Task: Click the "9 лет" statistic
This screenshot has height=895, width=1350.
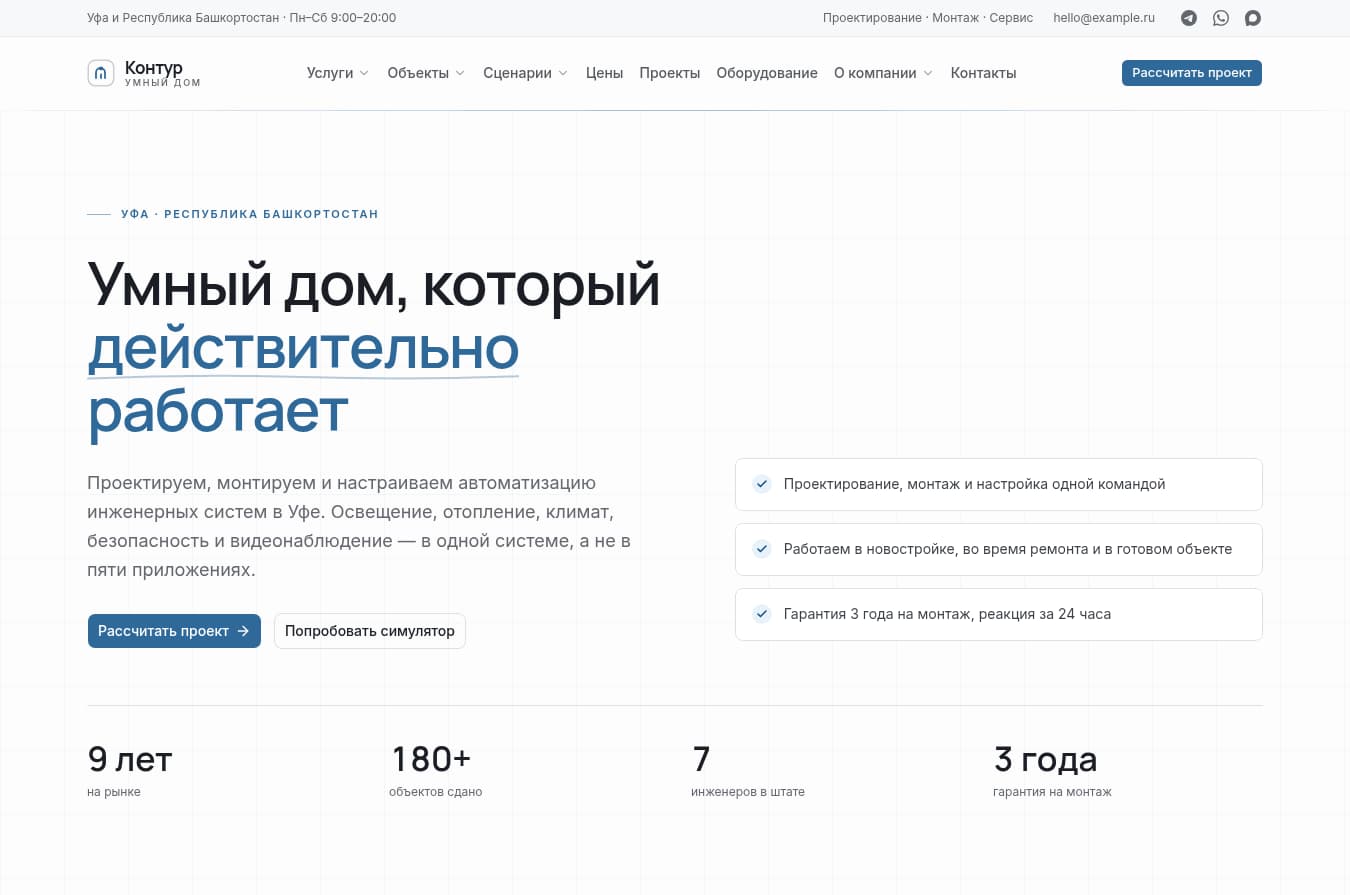Action: click(130, 760)
